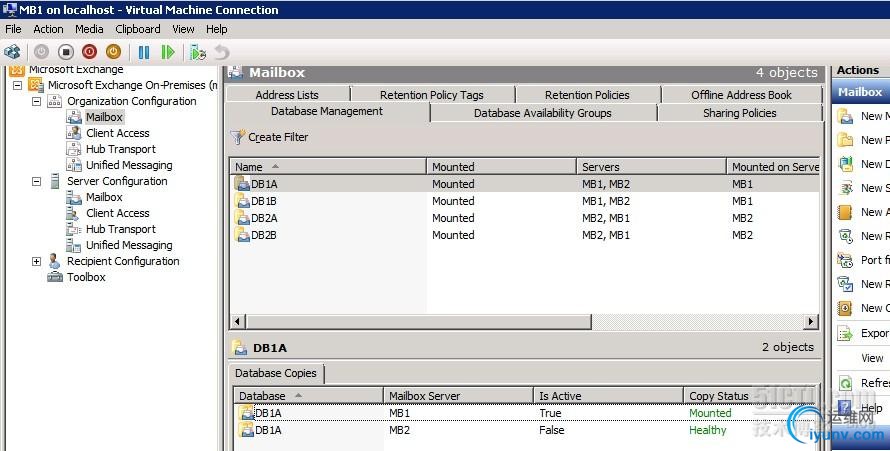Select Hub Transport under Server Configuration
Image resolution: width=890 pixels, height=451 pixels.
click(121, 229)
